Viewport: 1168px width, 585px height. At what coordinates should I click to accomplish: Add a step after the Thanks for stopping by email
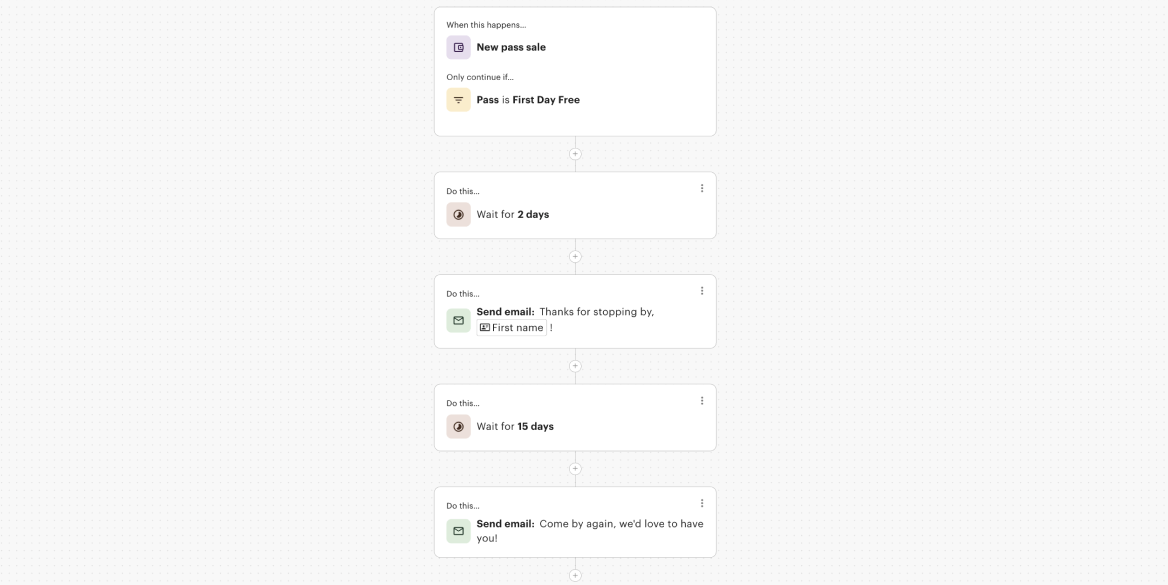575,367
